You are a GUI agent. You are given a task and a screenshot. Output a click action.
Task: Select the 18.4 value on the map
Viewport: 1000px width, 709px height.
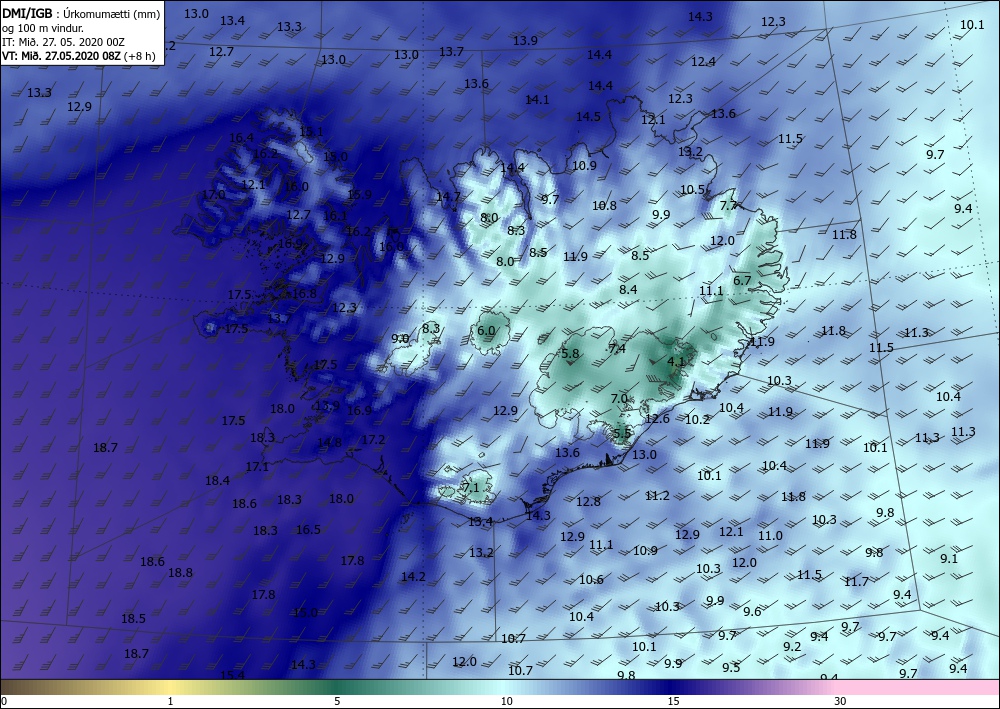217,481
